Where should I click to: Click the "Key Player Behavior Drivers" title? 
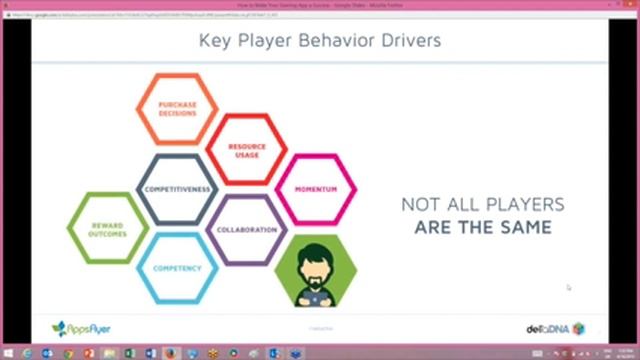320,40
